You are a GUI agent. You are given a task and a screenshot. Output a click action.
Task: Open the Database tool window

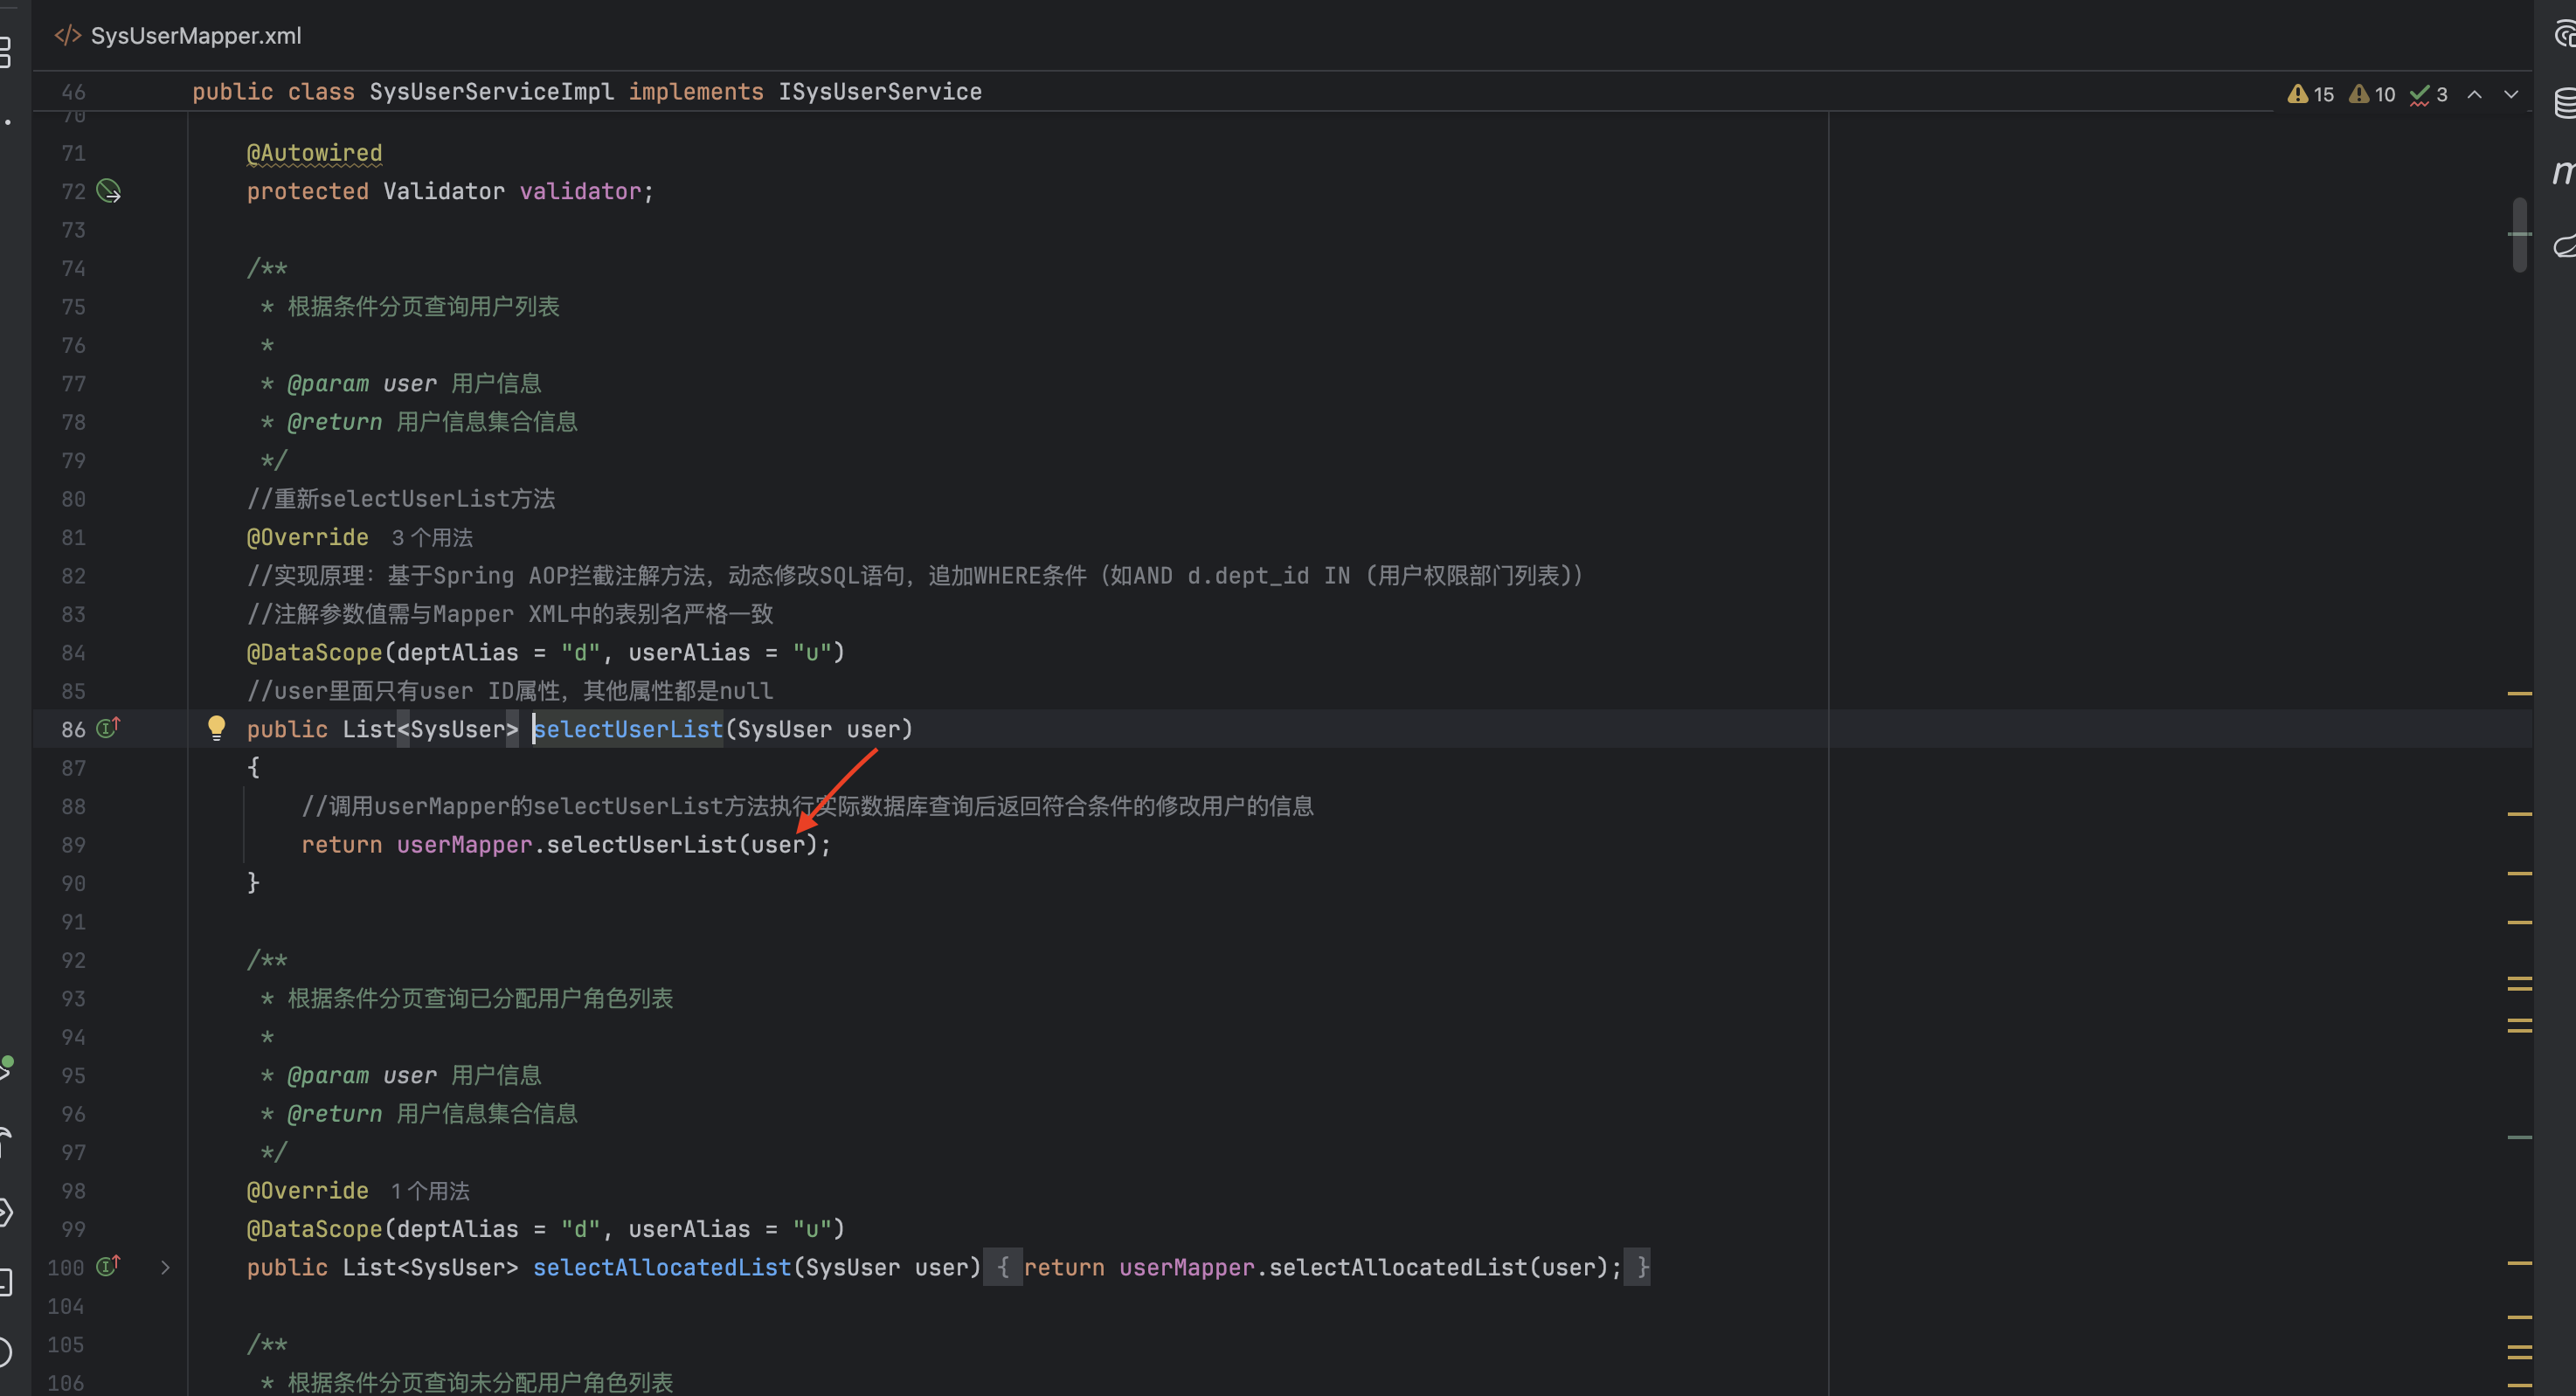pyautogui.click(x=2565, y=103)
